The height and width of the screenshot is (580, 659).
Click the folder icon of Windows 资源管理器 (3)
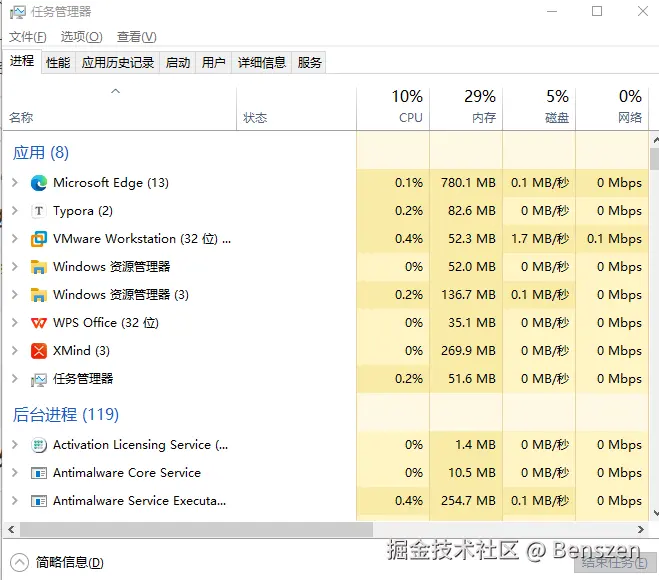(x=39, y=295)
